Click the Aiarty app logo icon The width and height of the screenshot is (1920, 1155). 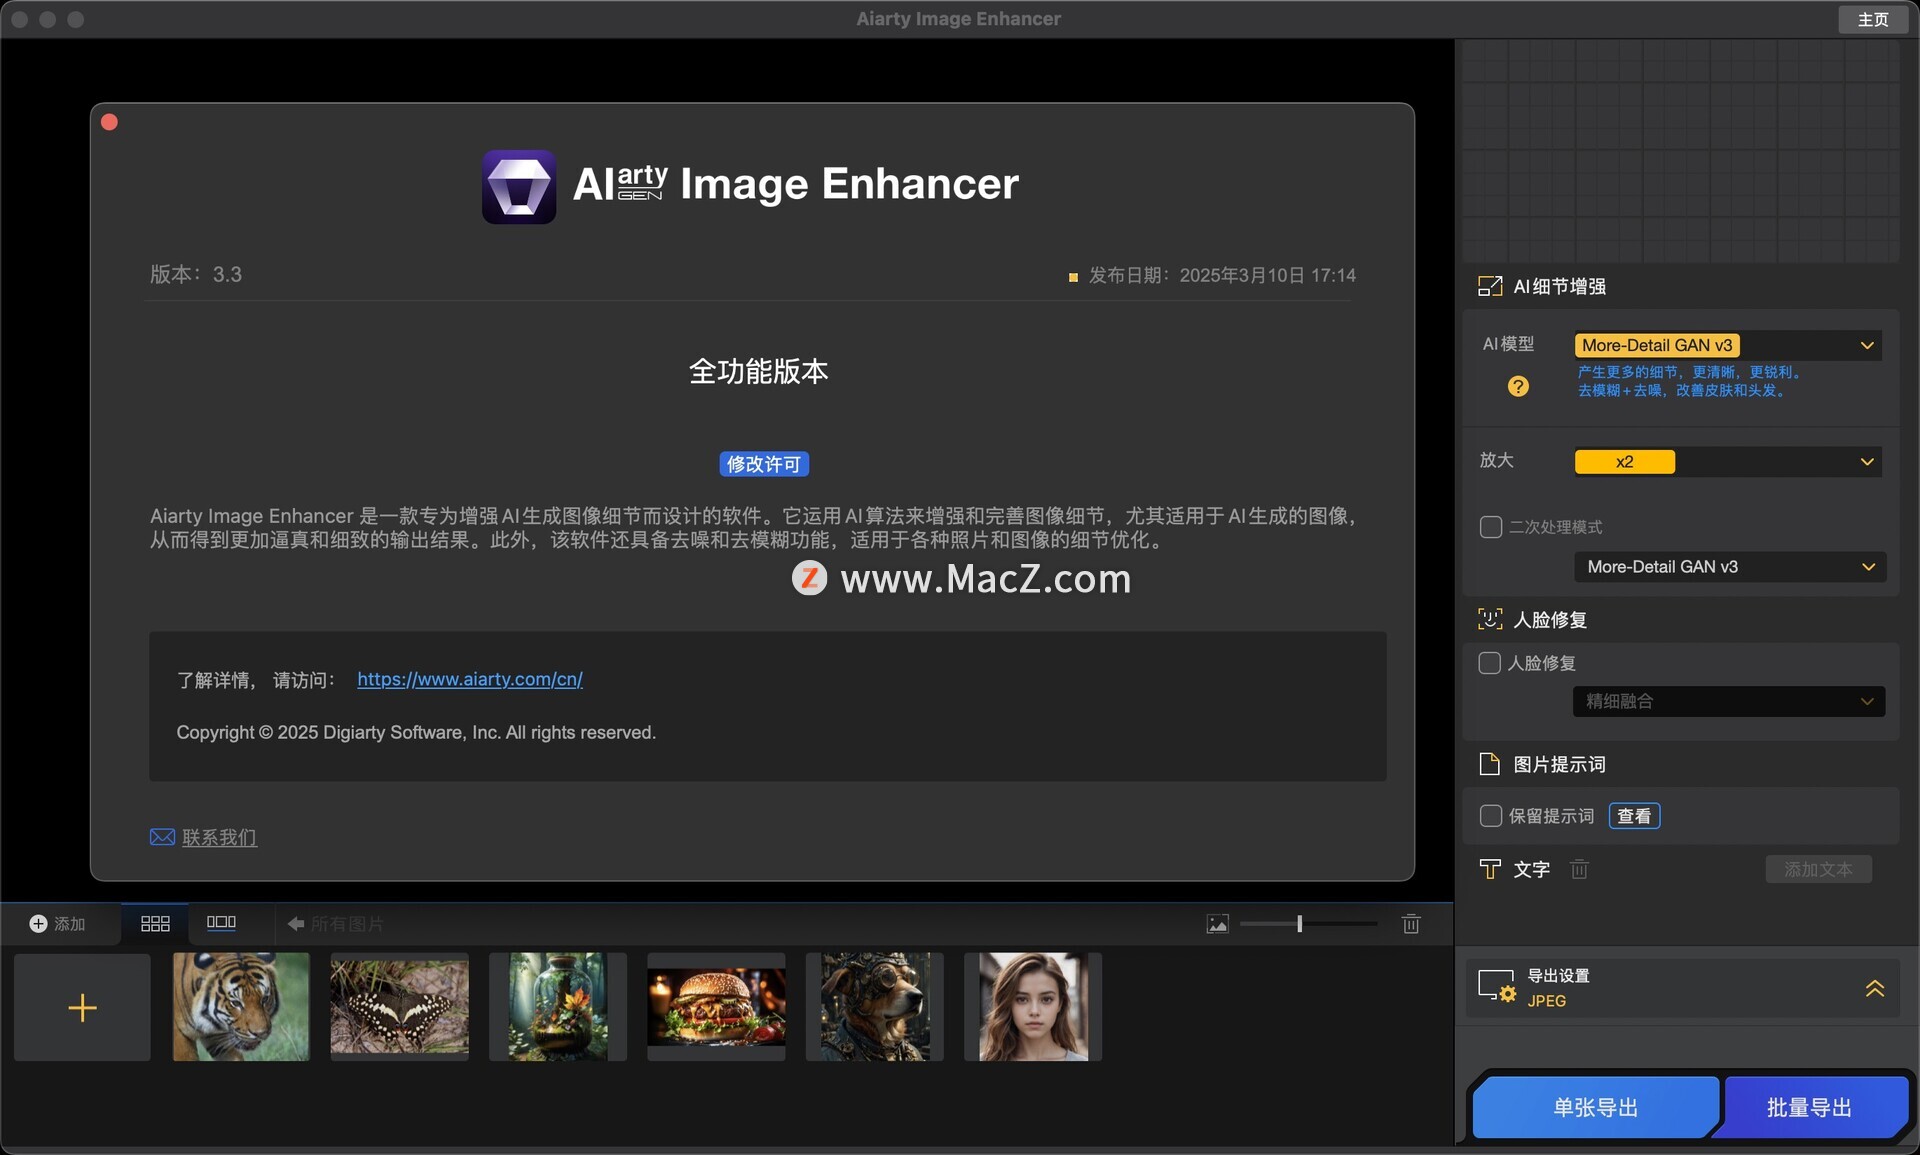click(519, 186)
